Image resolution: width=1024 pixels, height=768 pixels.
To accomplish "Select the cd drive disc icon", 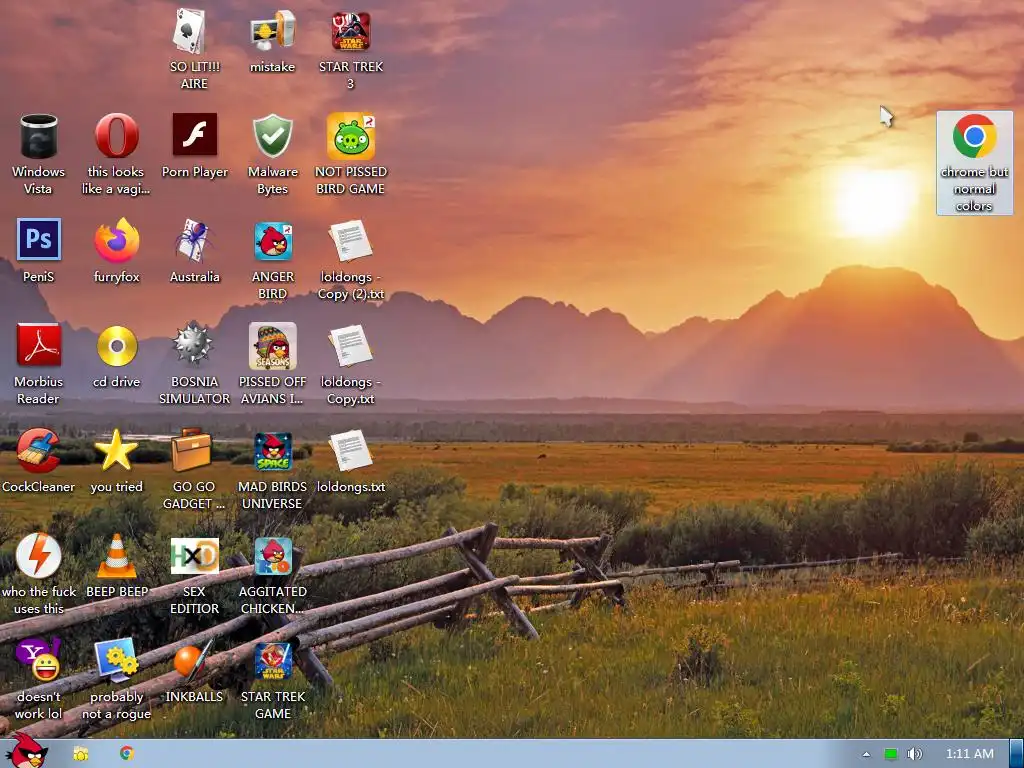I will (x=117, y=345).
